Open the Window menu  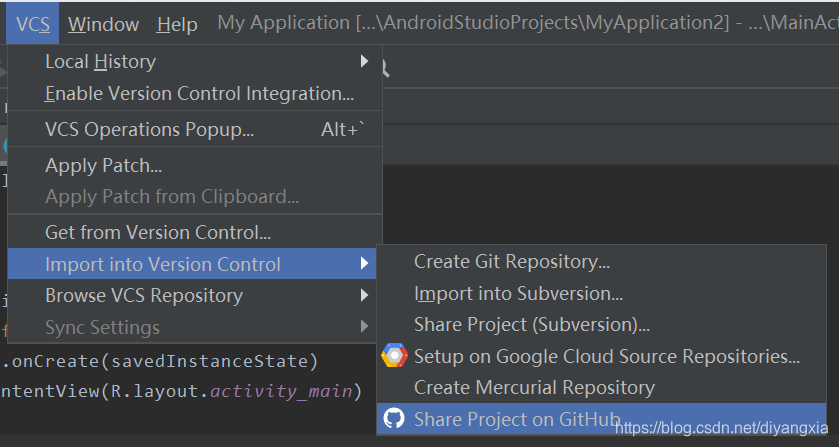point(103,24)
